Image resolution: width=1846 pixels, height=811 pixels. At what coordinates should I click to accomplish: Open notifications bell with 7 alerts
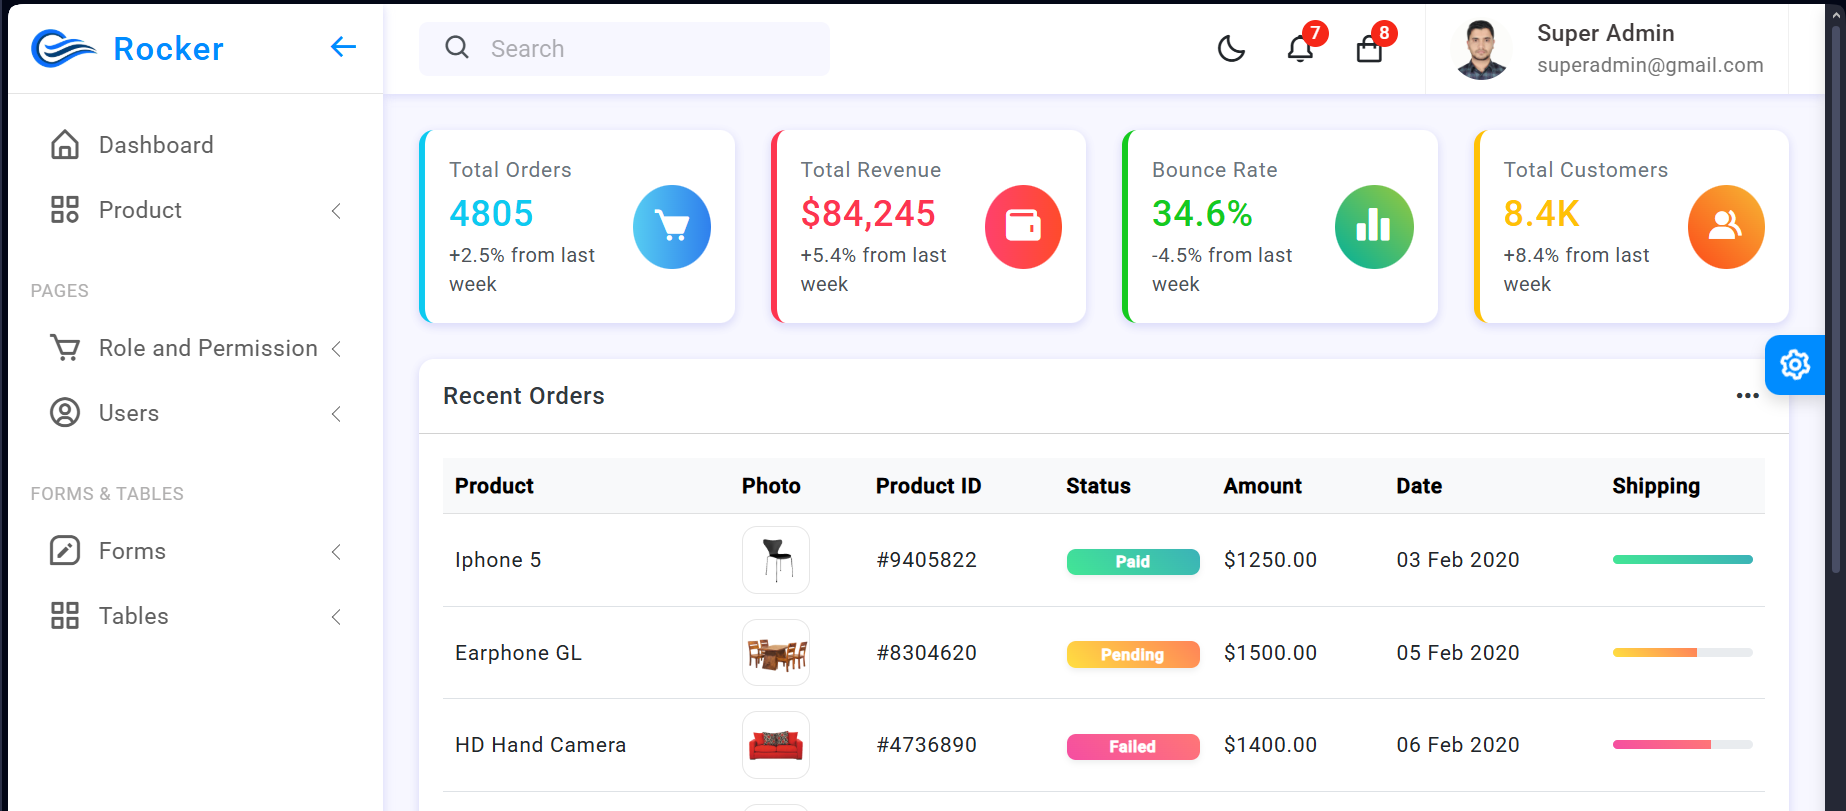pyautogui.click(x=1300, y=48)
